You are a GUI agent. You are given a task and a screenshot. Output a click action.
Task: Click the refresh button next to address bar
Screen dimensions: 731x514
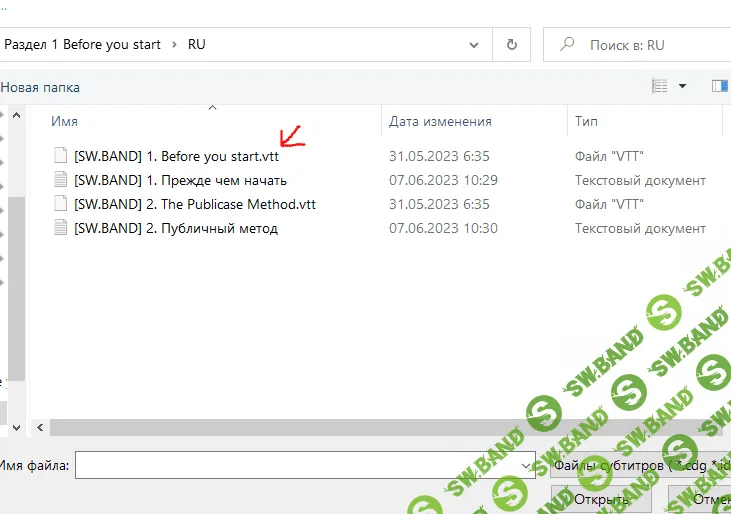512,45
